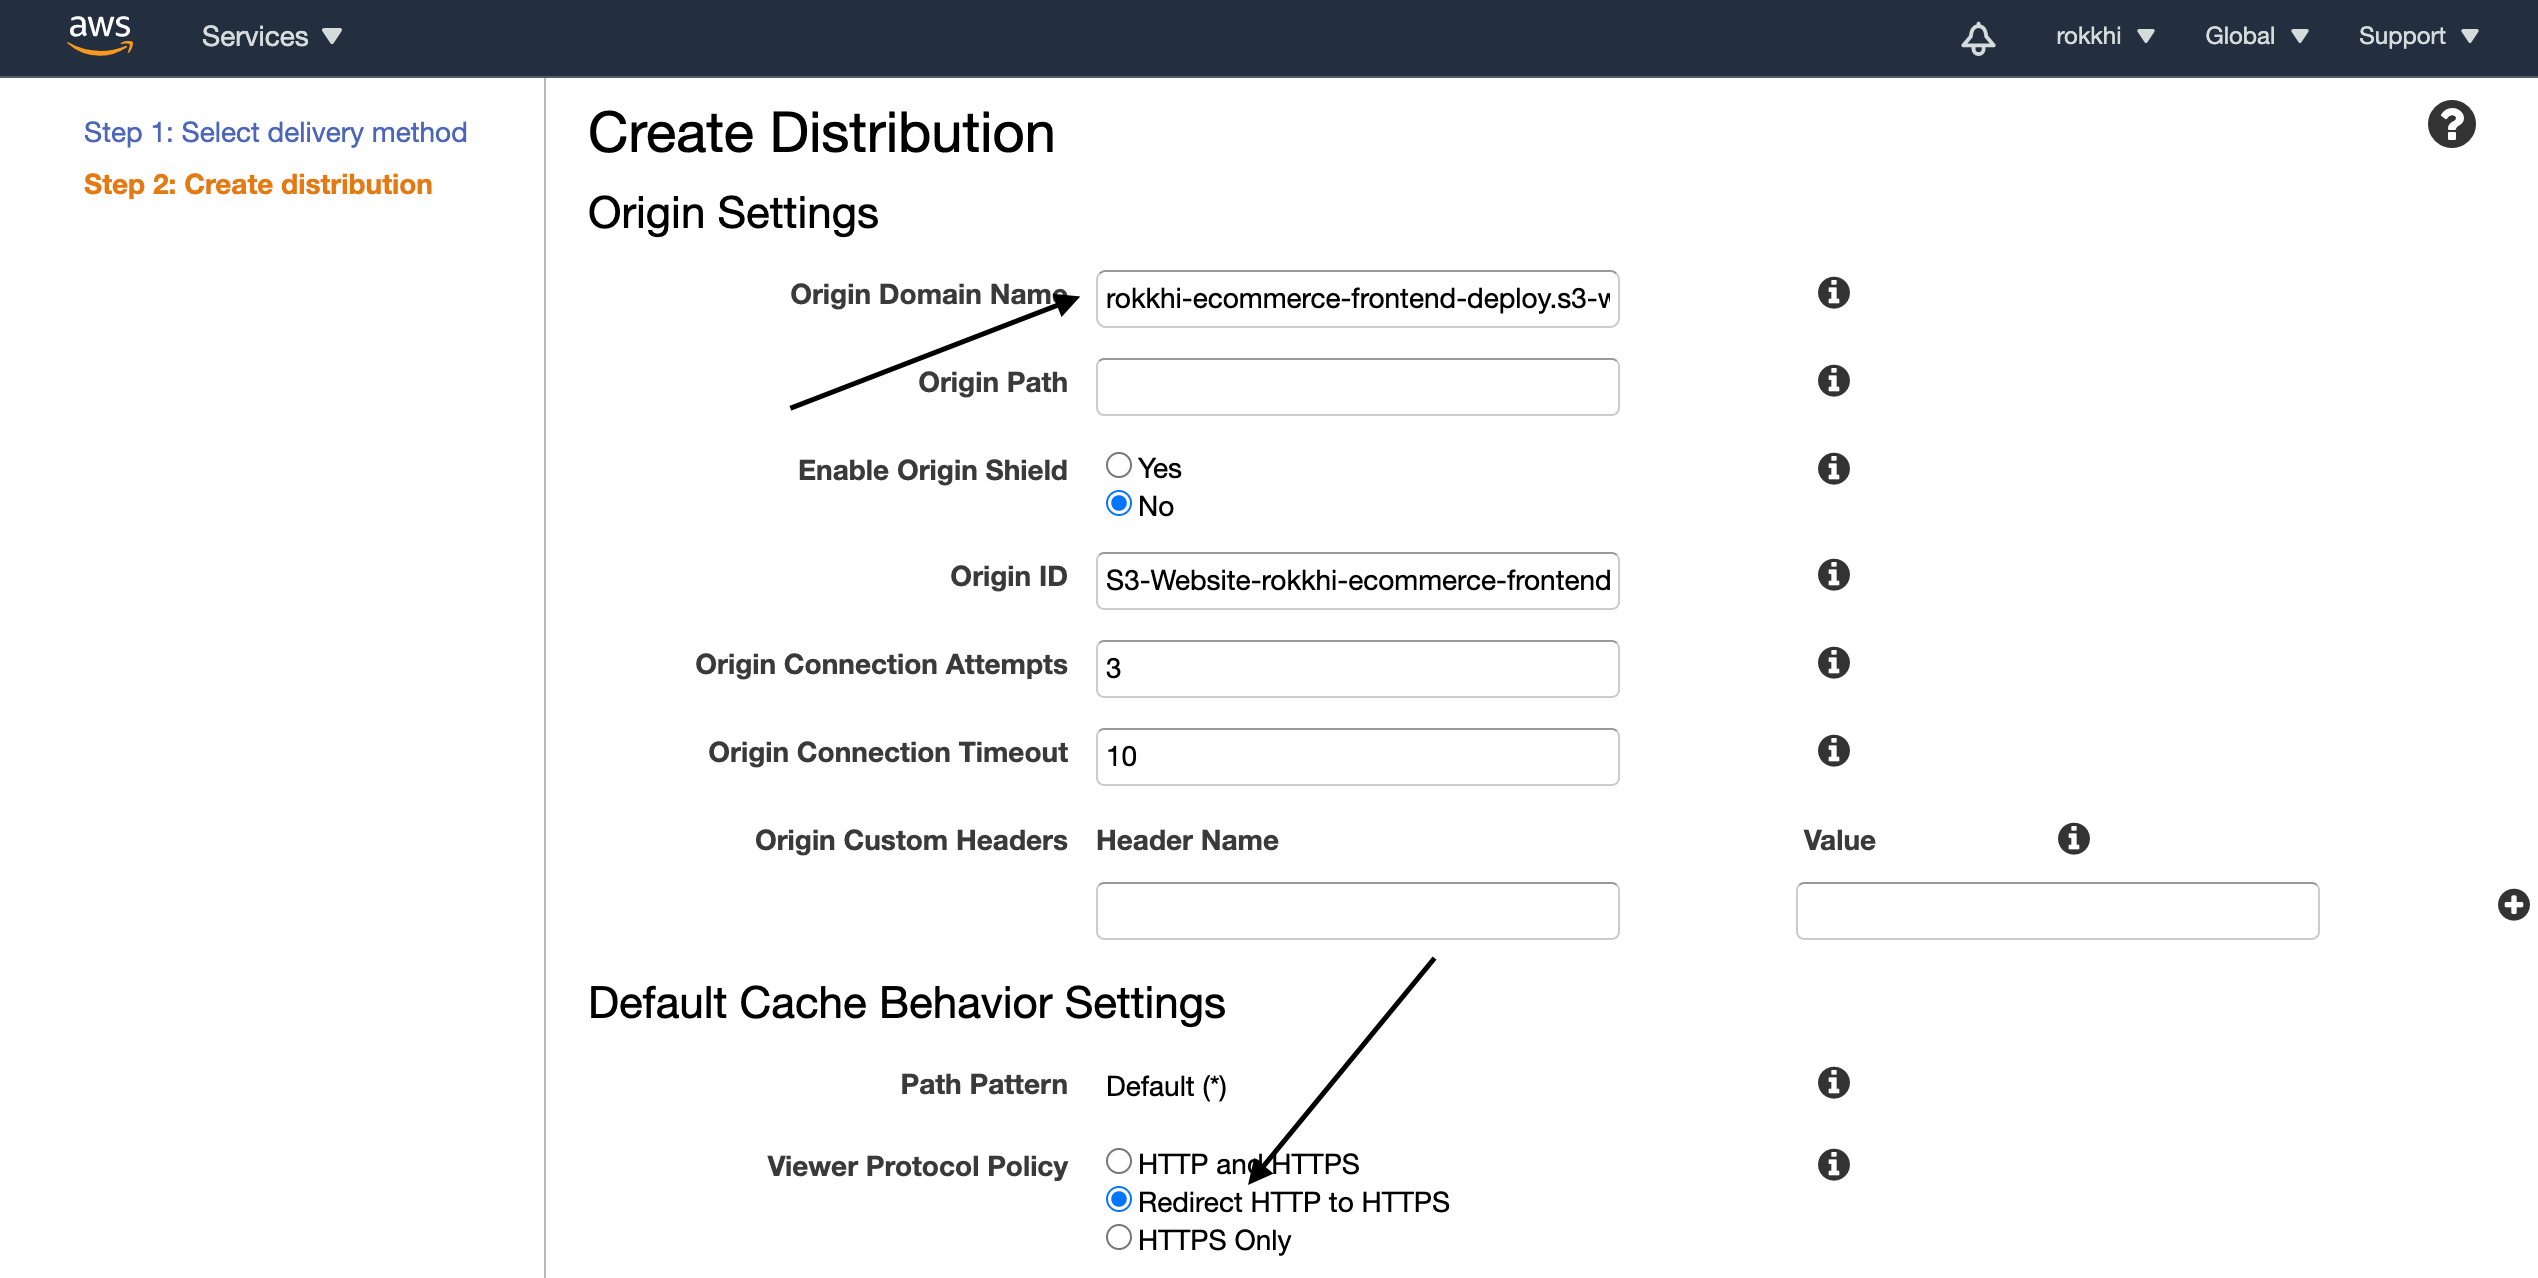Go to Step 1: Select delivery method
2538x1278 pixels.
pyautogui.click(x=275, y=132)
